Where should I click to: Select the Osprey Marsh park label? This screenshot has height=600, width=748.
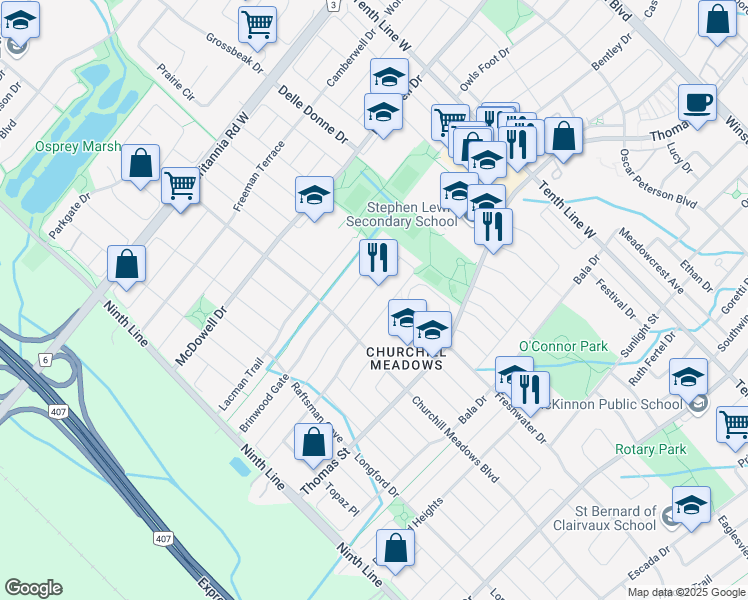[78, 146]
